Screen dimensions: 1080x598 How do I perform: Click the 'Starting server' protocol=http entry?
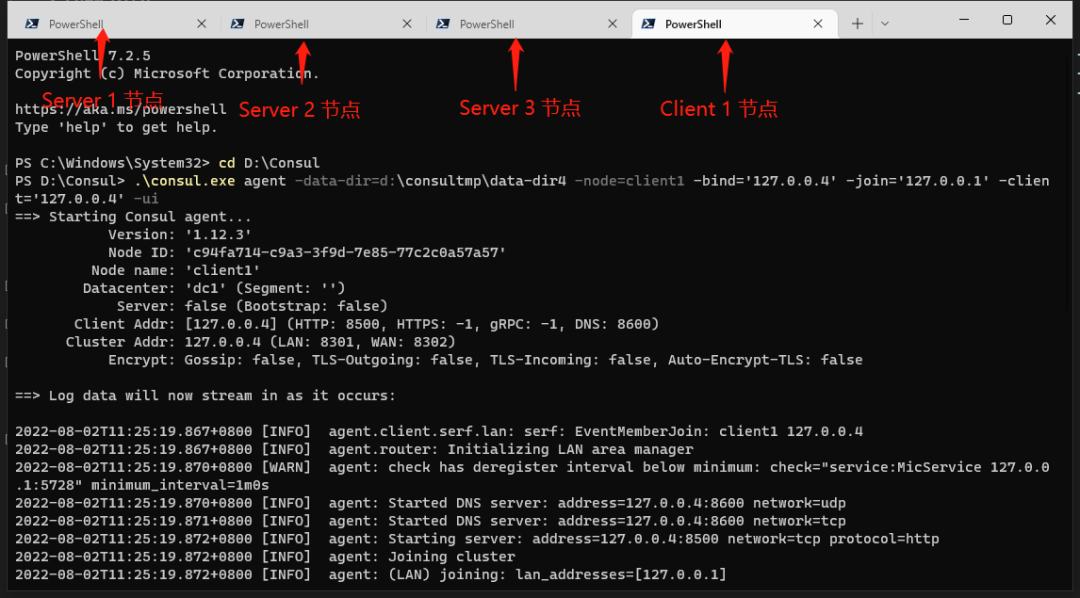[x=477, y=539]
